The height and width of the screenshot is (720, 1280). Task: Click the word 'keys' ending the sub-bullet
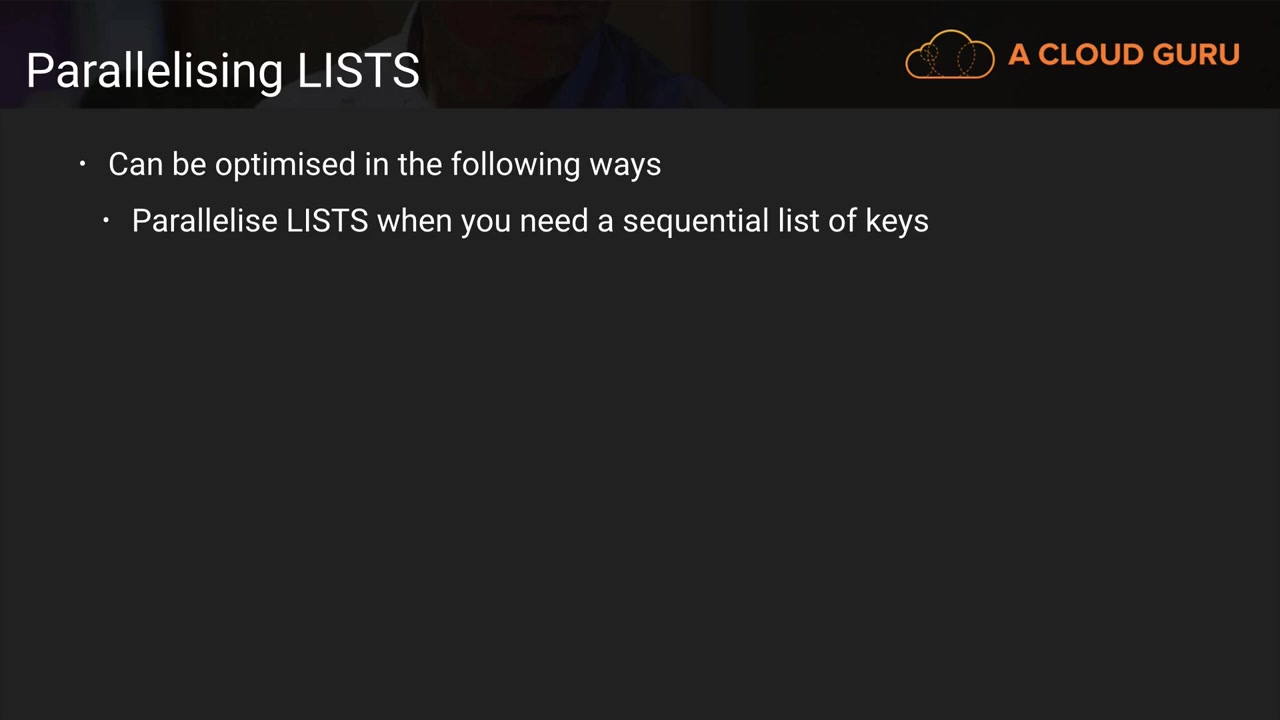[x=896, y=221]
